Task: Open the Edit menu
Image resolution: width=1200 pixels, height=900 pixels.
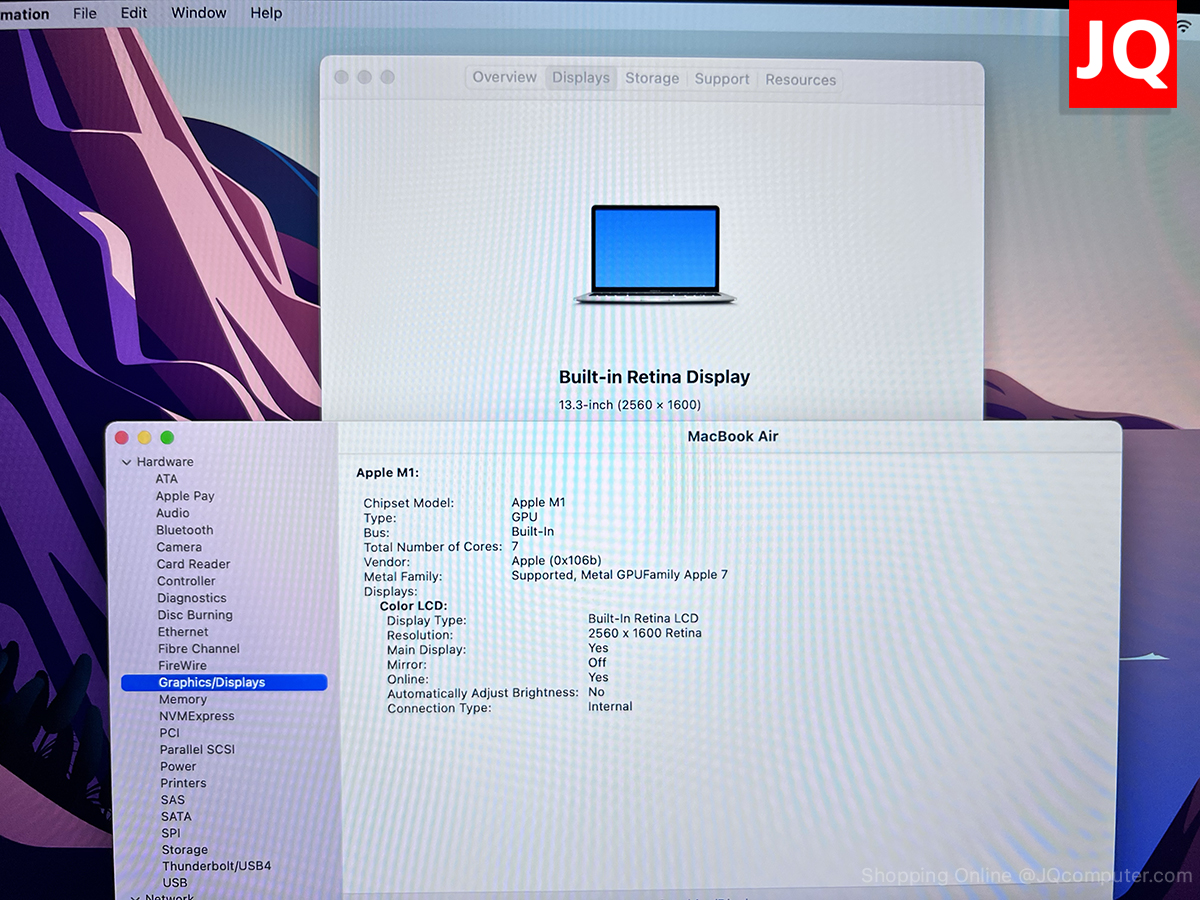Action: 134,13
